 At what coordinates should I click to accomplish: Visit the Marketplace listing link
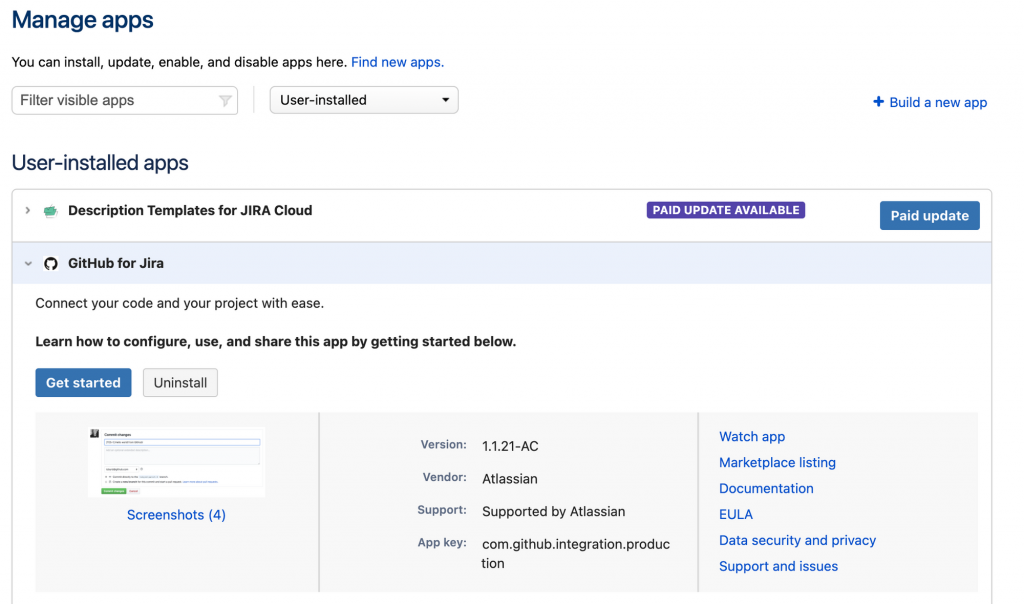point(777,463)
